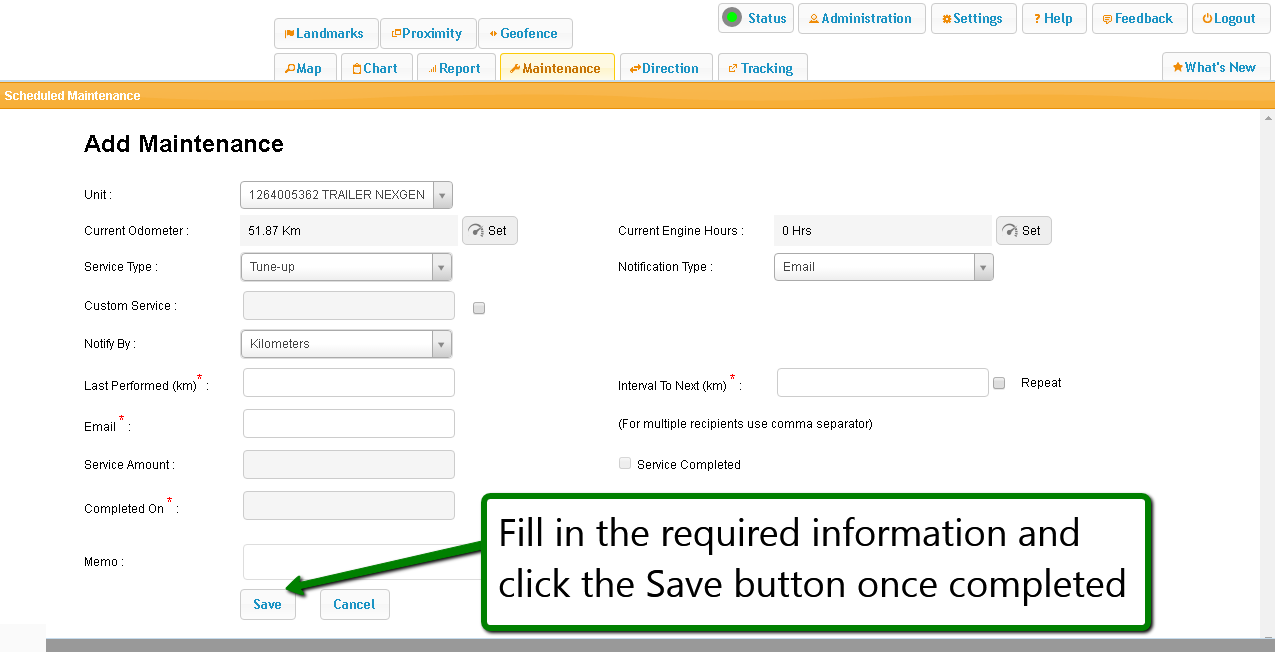Open the Geofence tab

click(525, 33)
